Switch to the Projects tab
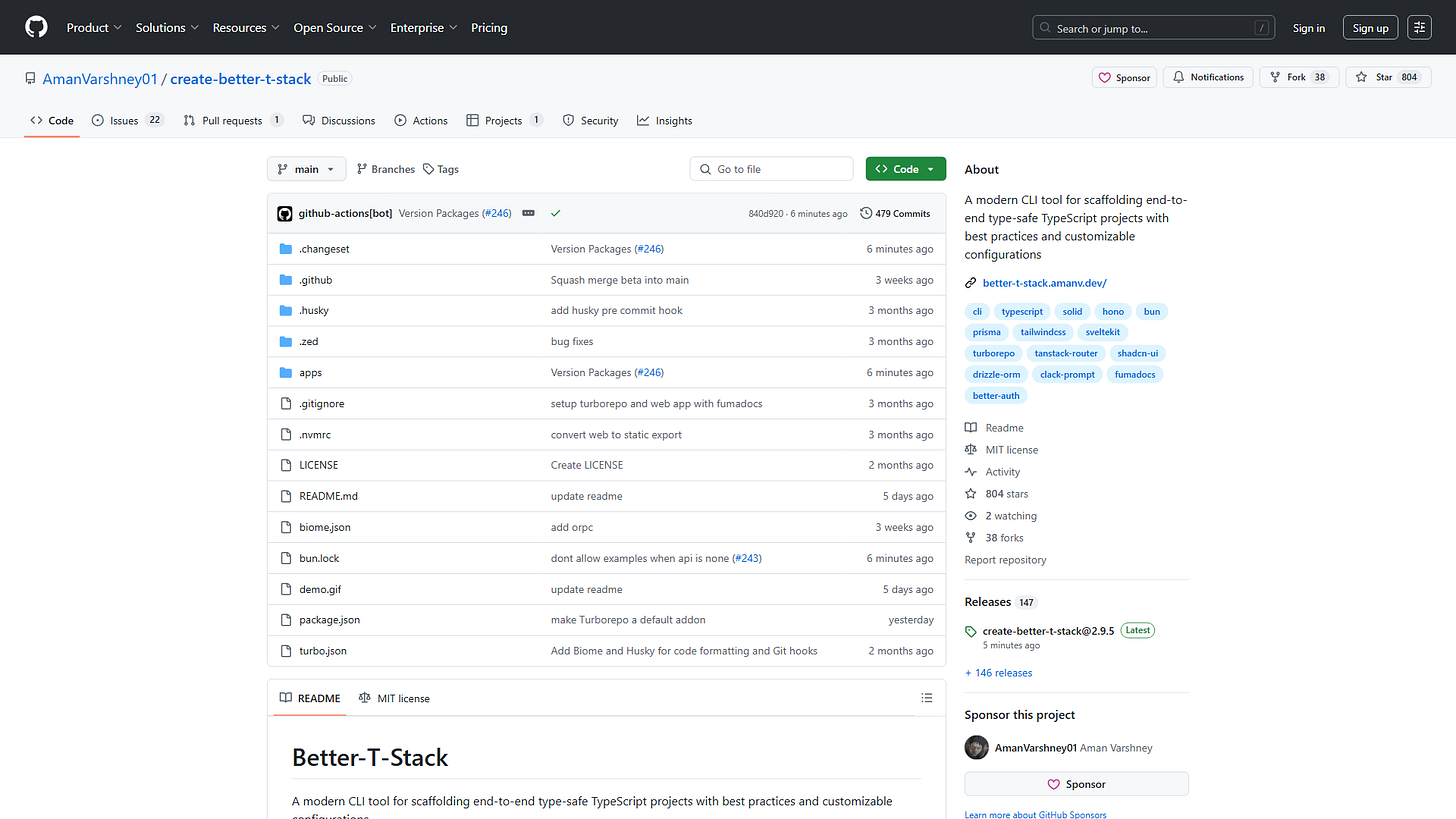1456x819 pixels. [x=504, y=120]
